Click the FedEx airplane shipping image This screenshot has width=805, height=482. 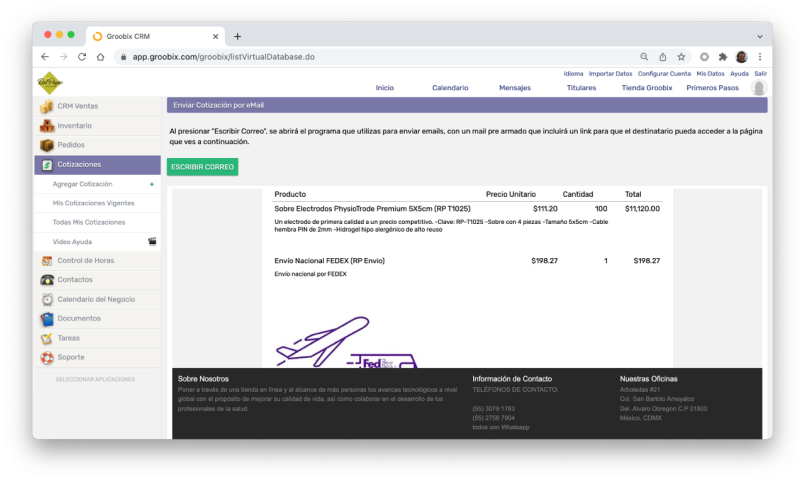tap(347, 342)
